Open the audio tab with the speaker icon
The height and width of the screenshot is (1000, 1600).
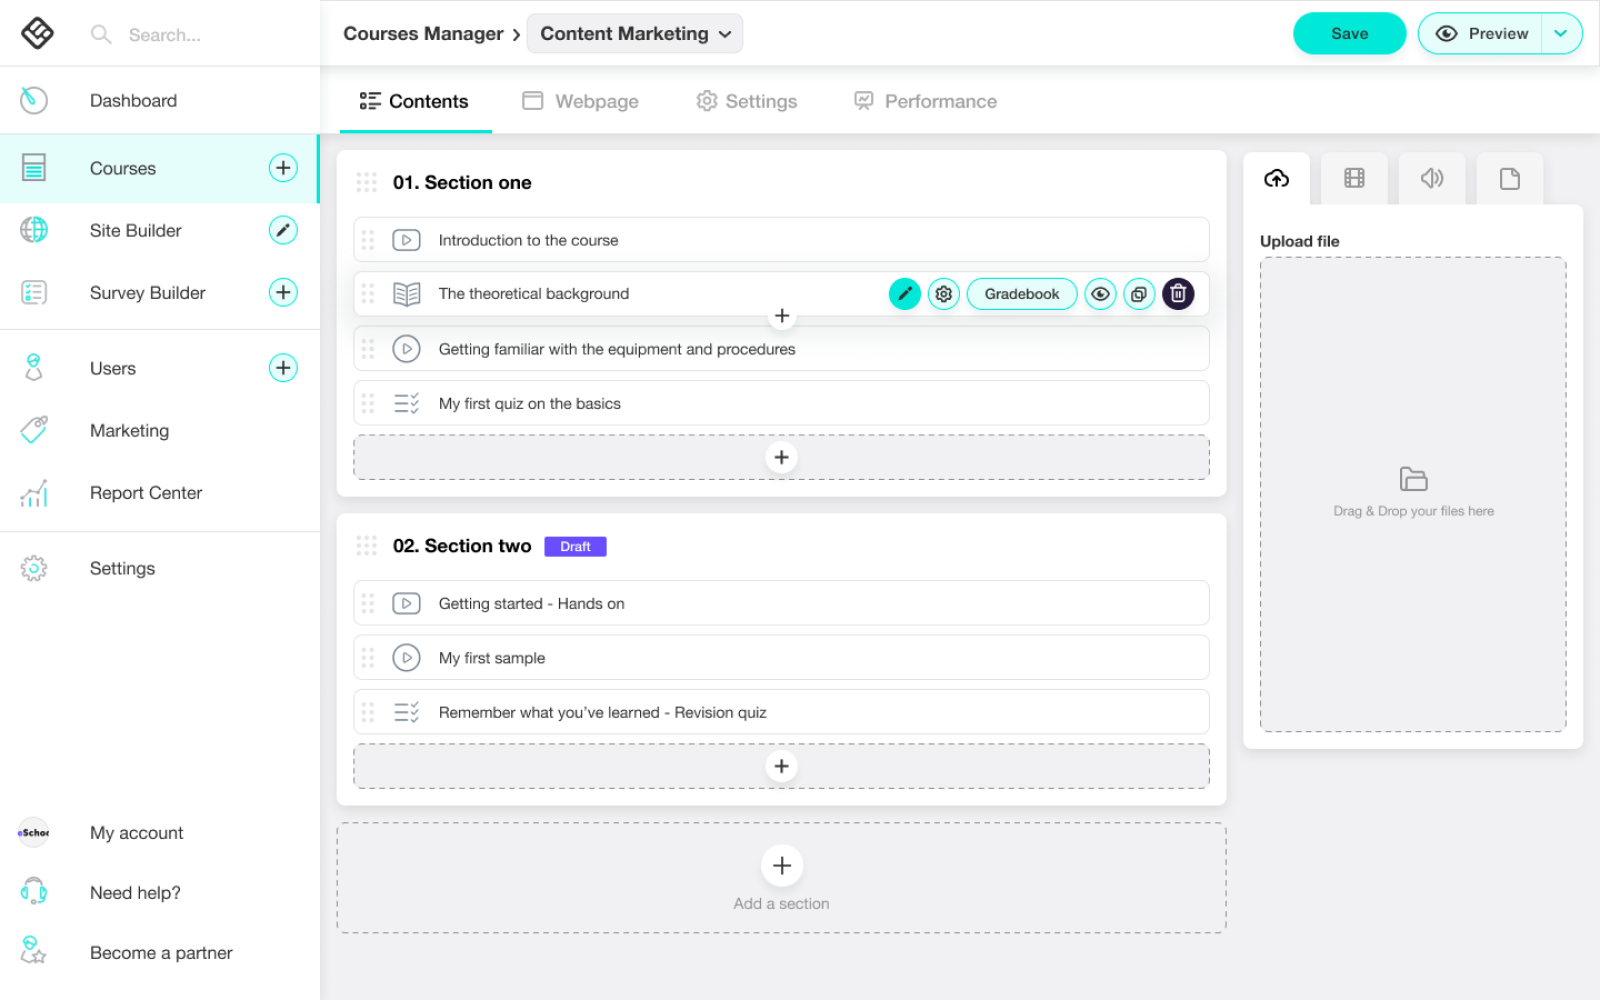pyautogui.click(x=1432, y=179)
